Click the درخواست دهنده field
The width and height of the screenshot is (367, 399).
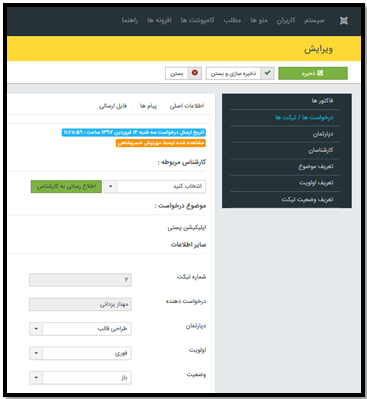coord(80,304)
